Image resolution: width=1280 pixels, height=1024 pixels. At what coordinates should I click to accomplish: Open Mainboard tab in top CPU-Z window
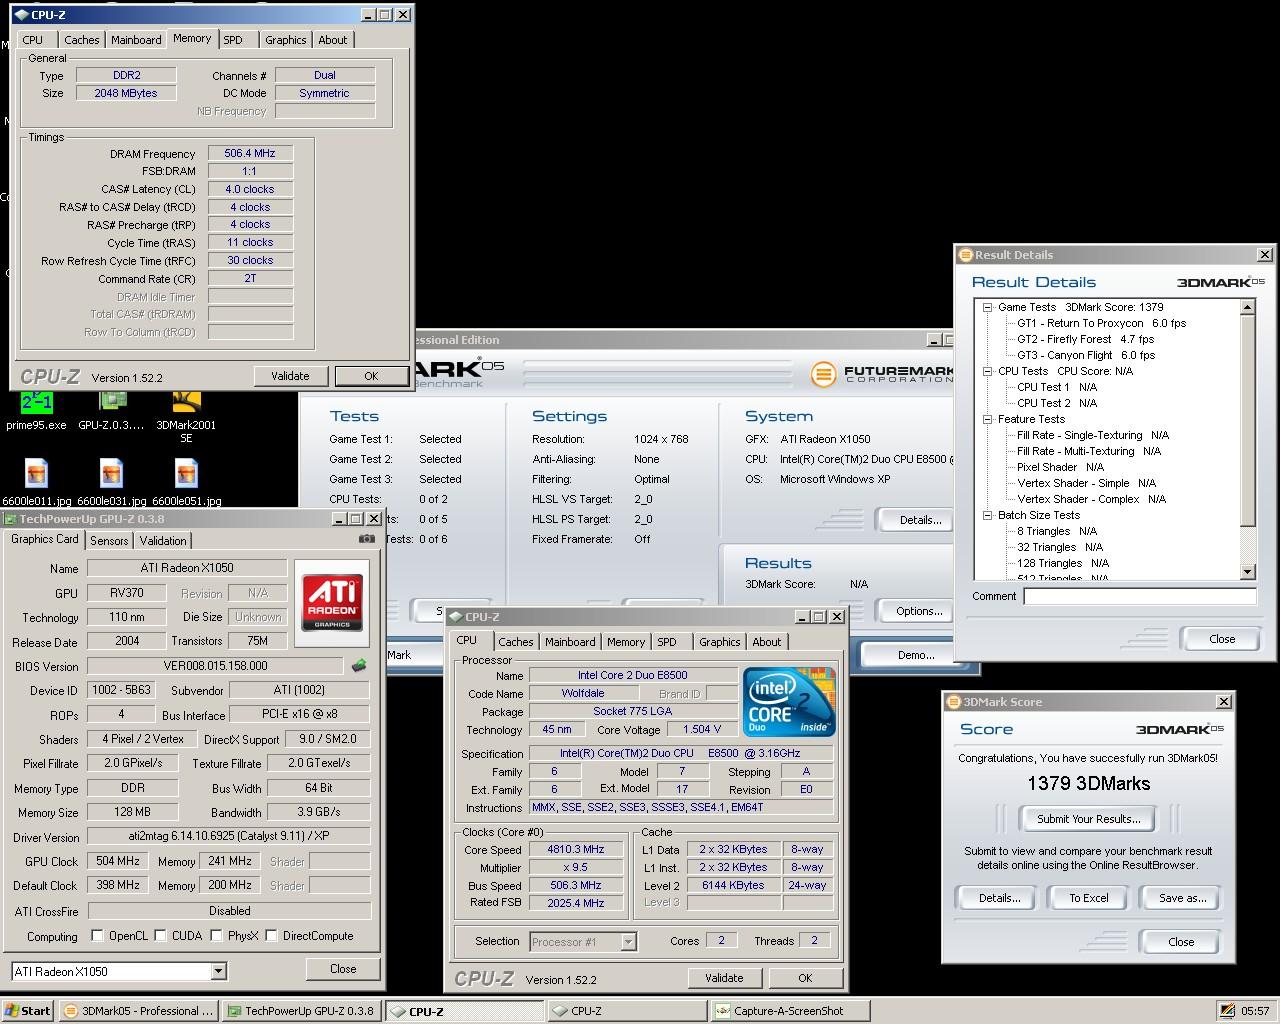(x=136, y=40)
